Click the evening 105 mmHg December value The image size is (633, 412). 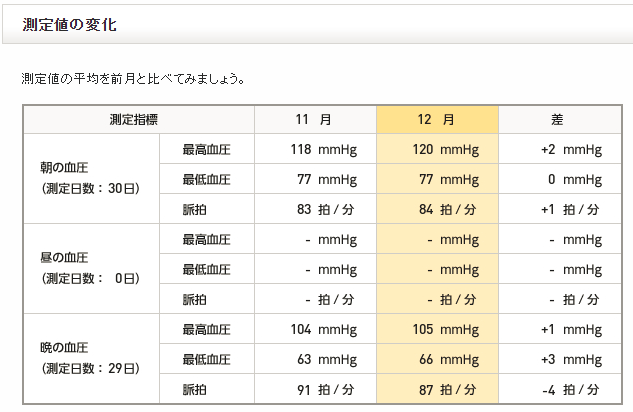pyautogui.click(x=437, y=329)
